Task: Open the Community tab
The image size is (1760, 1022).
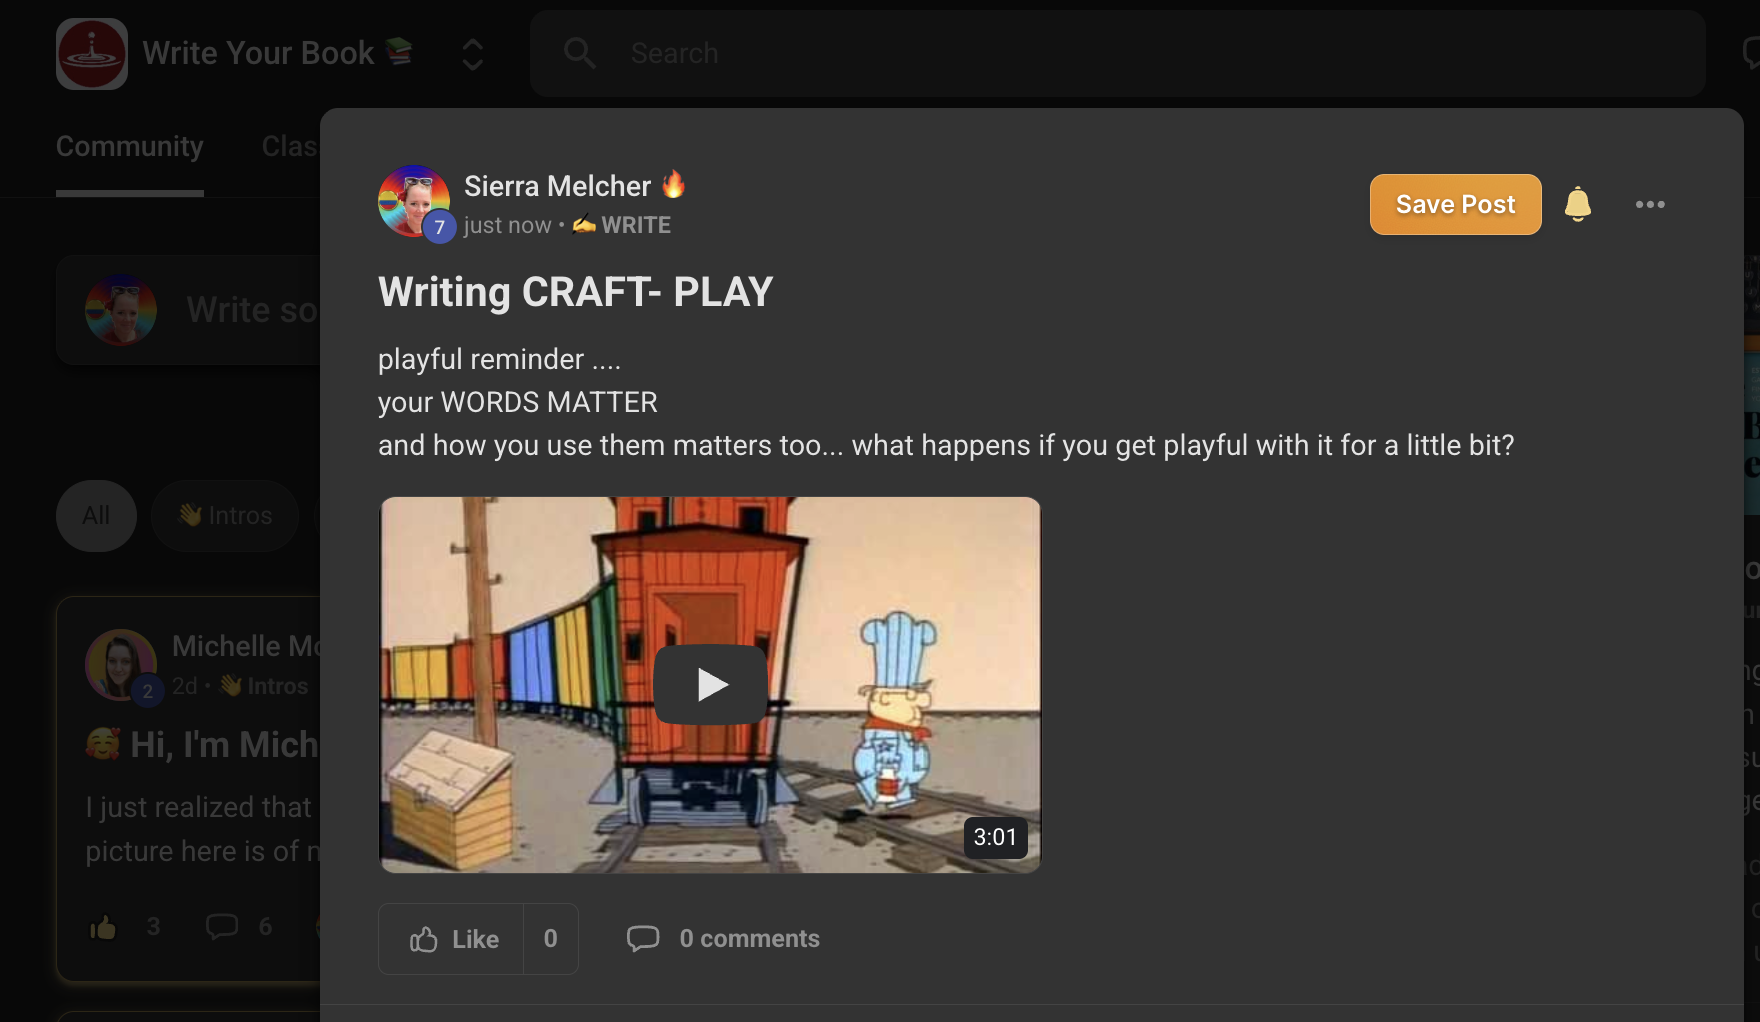Action: (x=130, y=146)
